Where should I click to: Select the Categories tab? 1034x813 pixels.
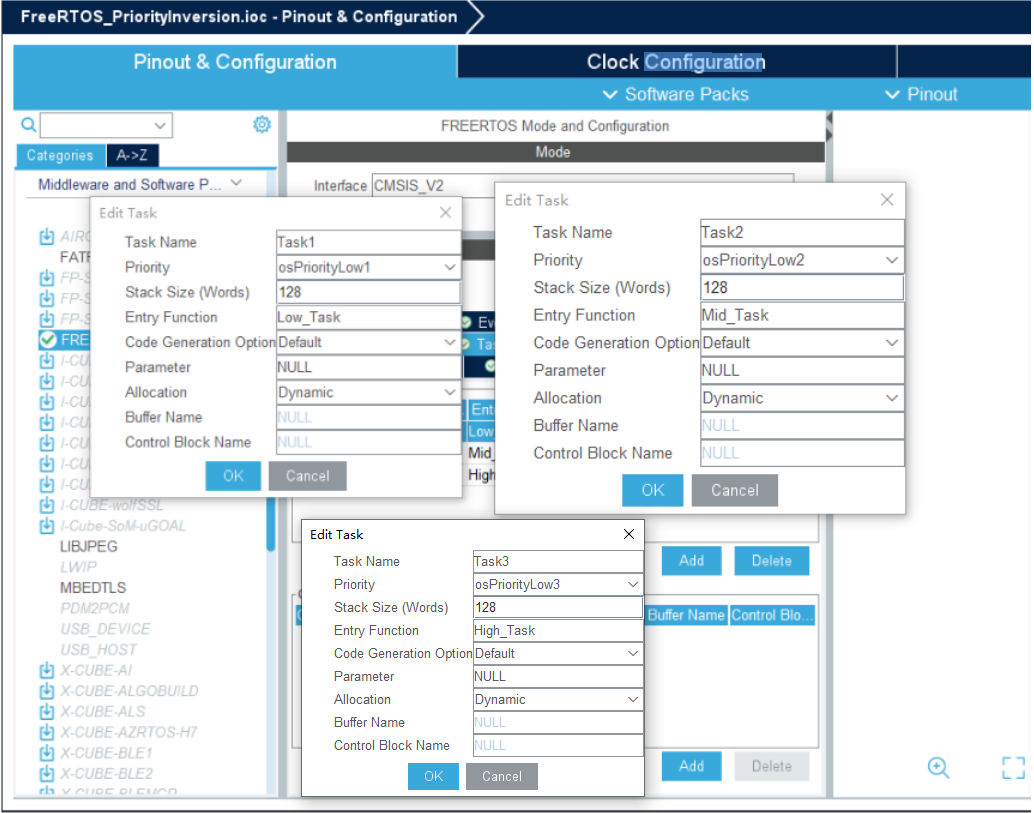coord(60,156)
